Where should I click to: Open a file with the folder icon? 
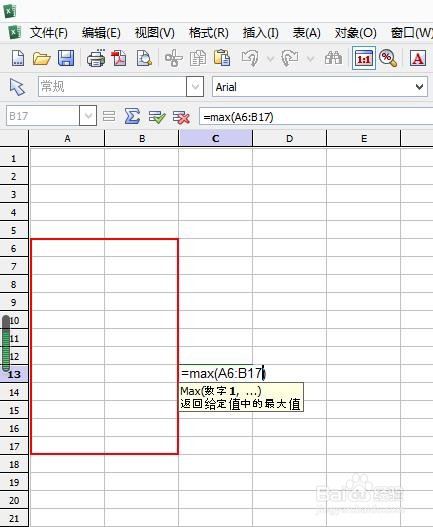[41, 58]
